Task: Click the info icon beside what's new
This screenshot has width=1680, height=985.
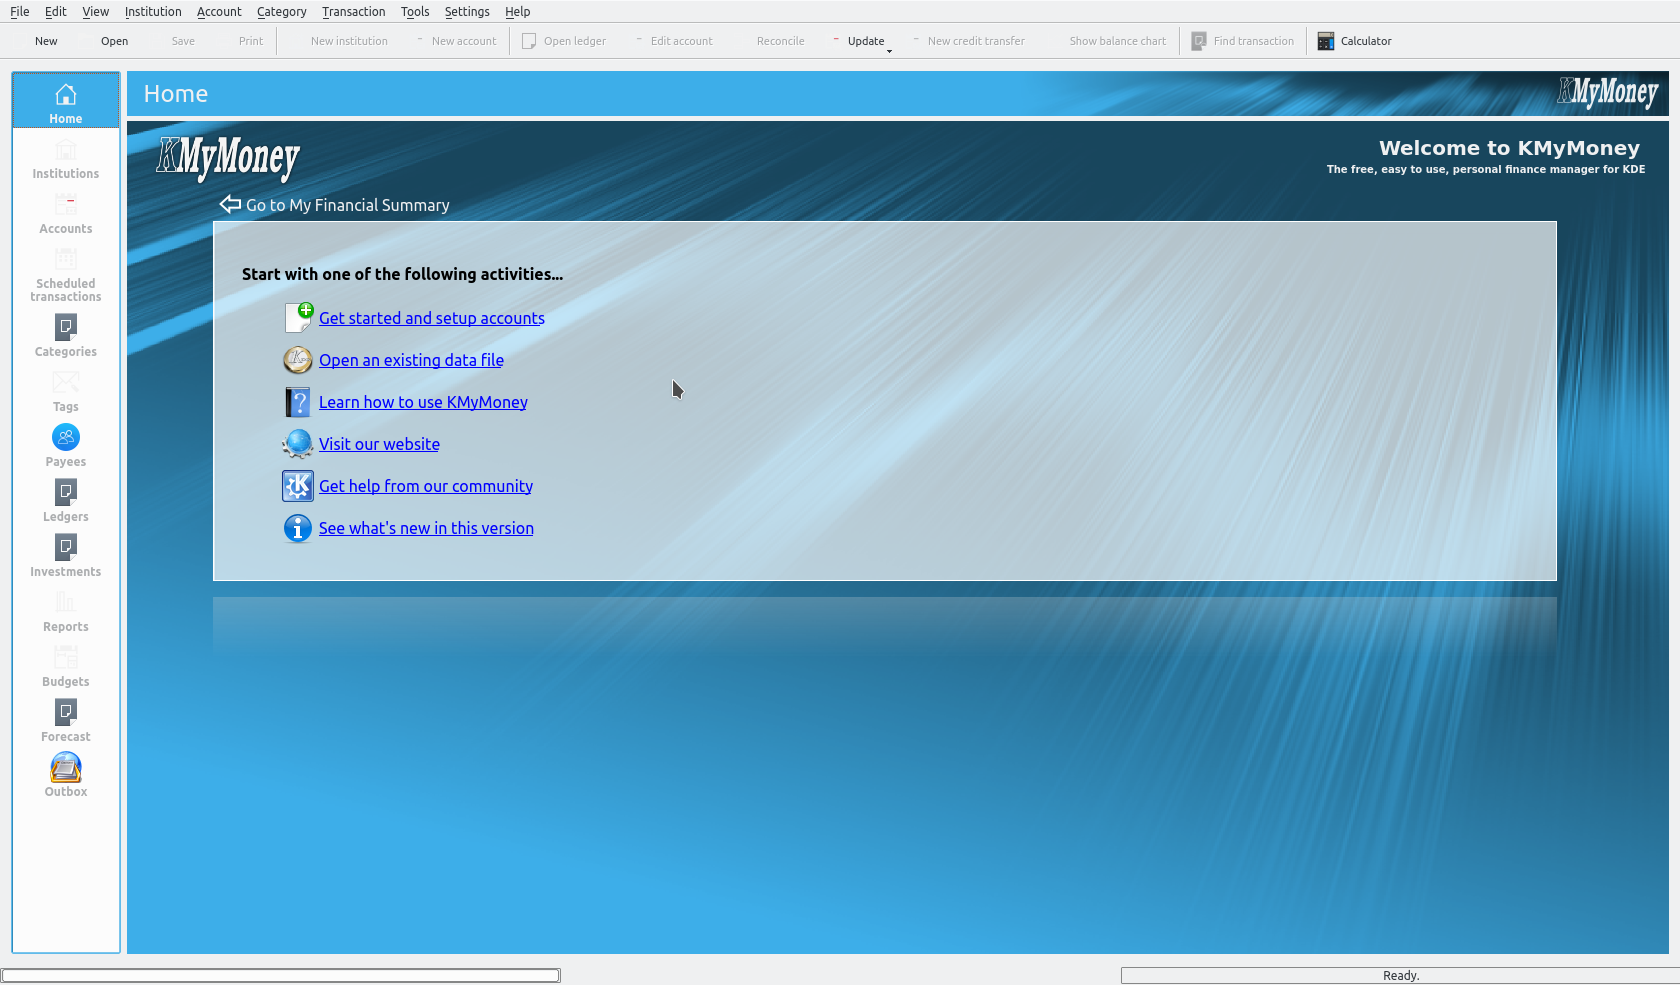Action: [298, 528]
